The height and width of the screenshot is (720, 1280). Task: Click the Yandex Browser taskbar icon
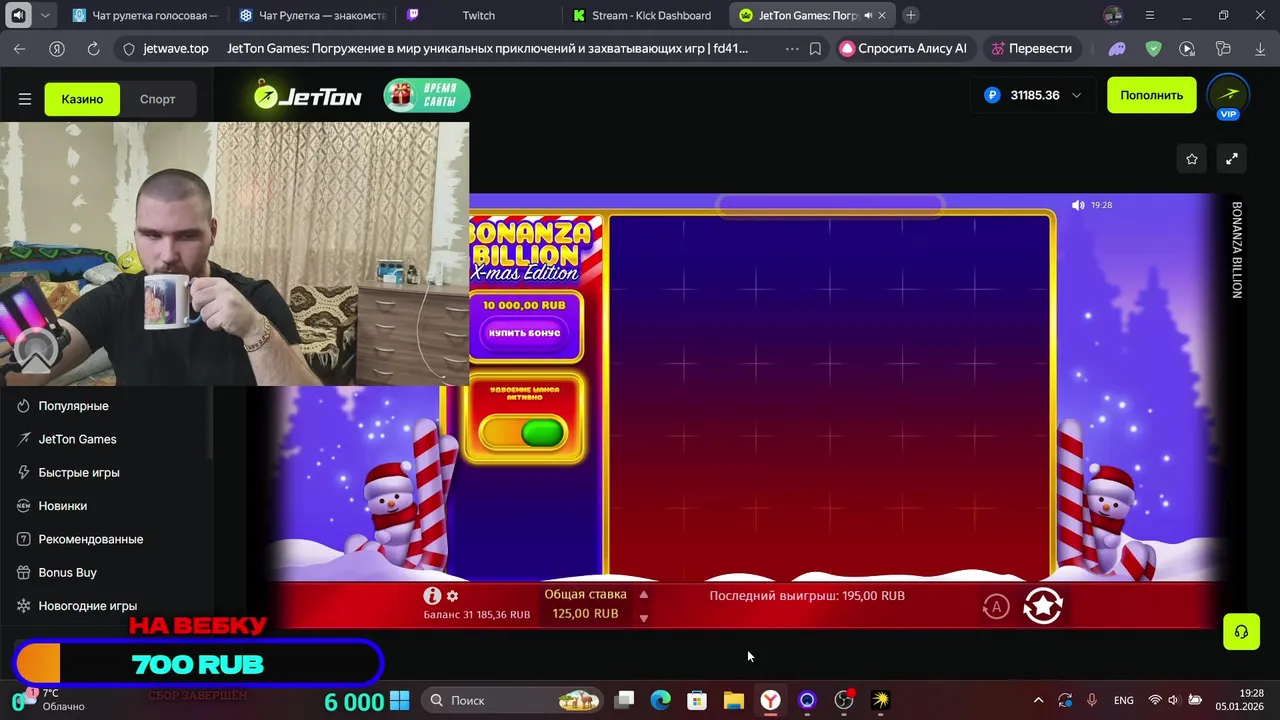pos(770,700)
